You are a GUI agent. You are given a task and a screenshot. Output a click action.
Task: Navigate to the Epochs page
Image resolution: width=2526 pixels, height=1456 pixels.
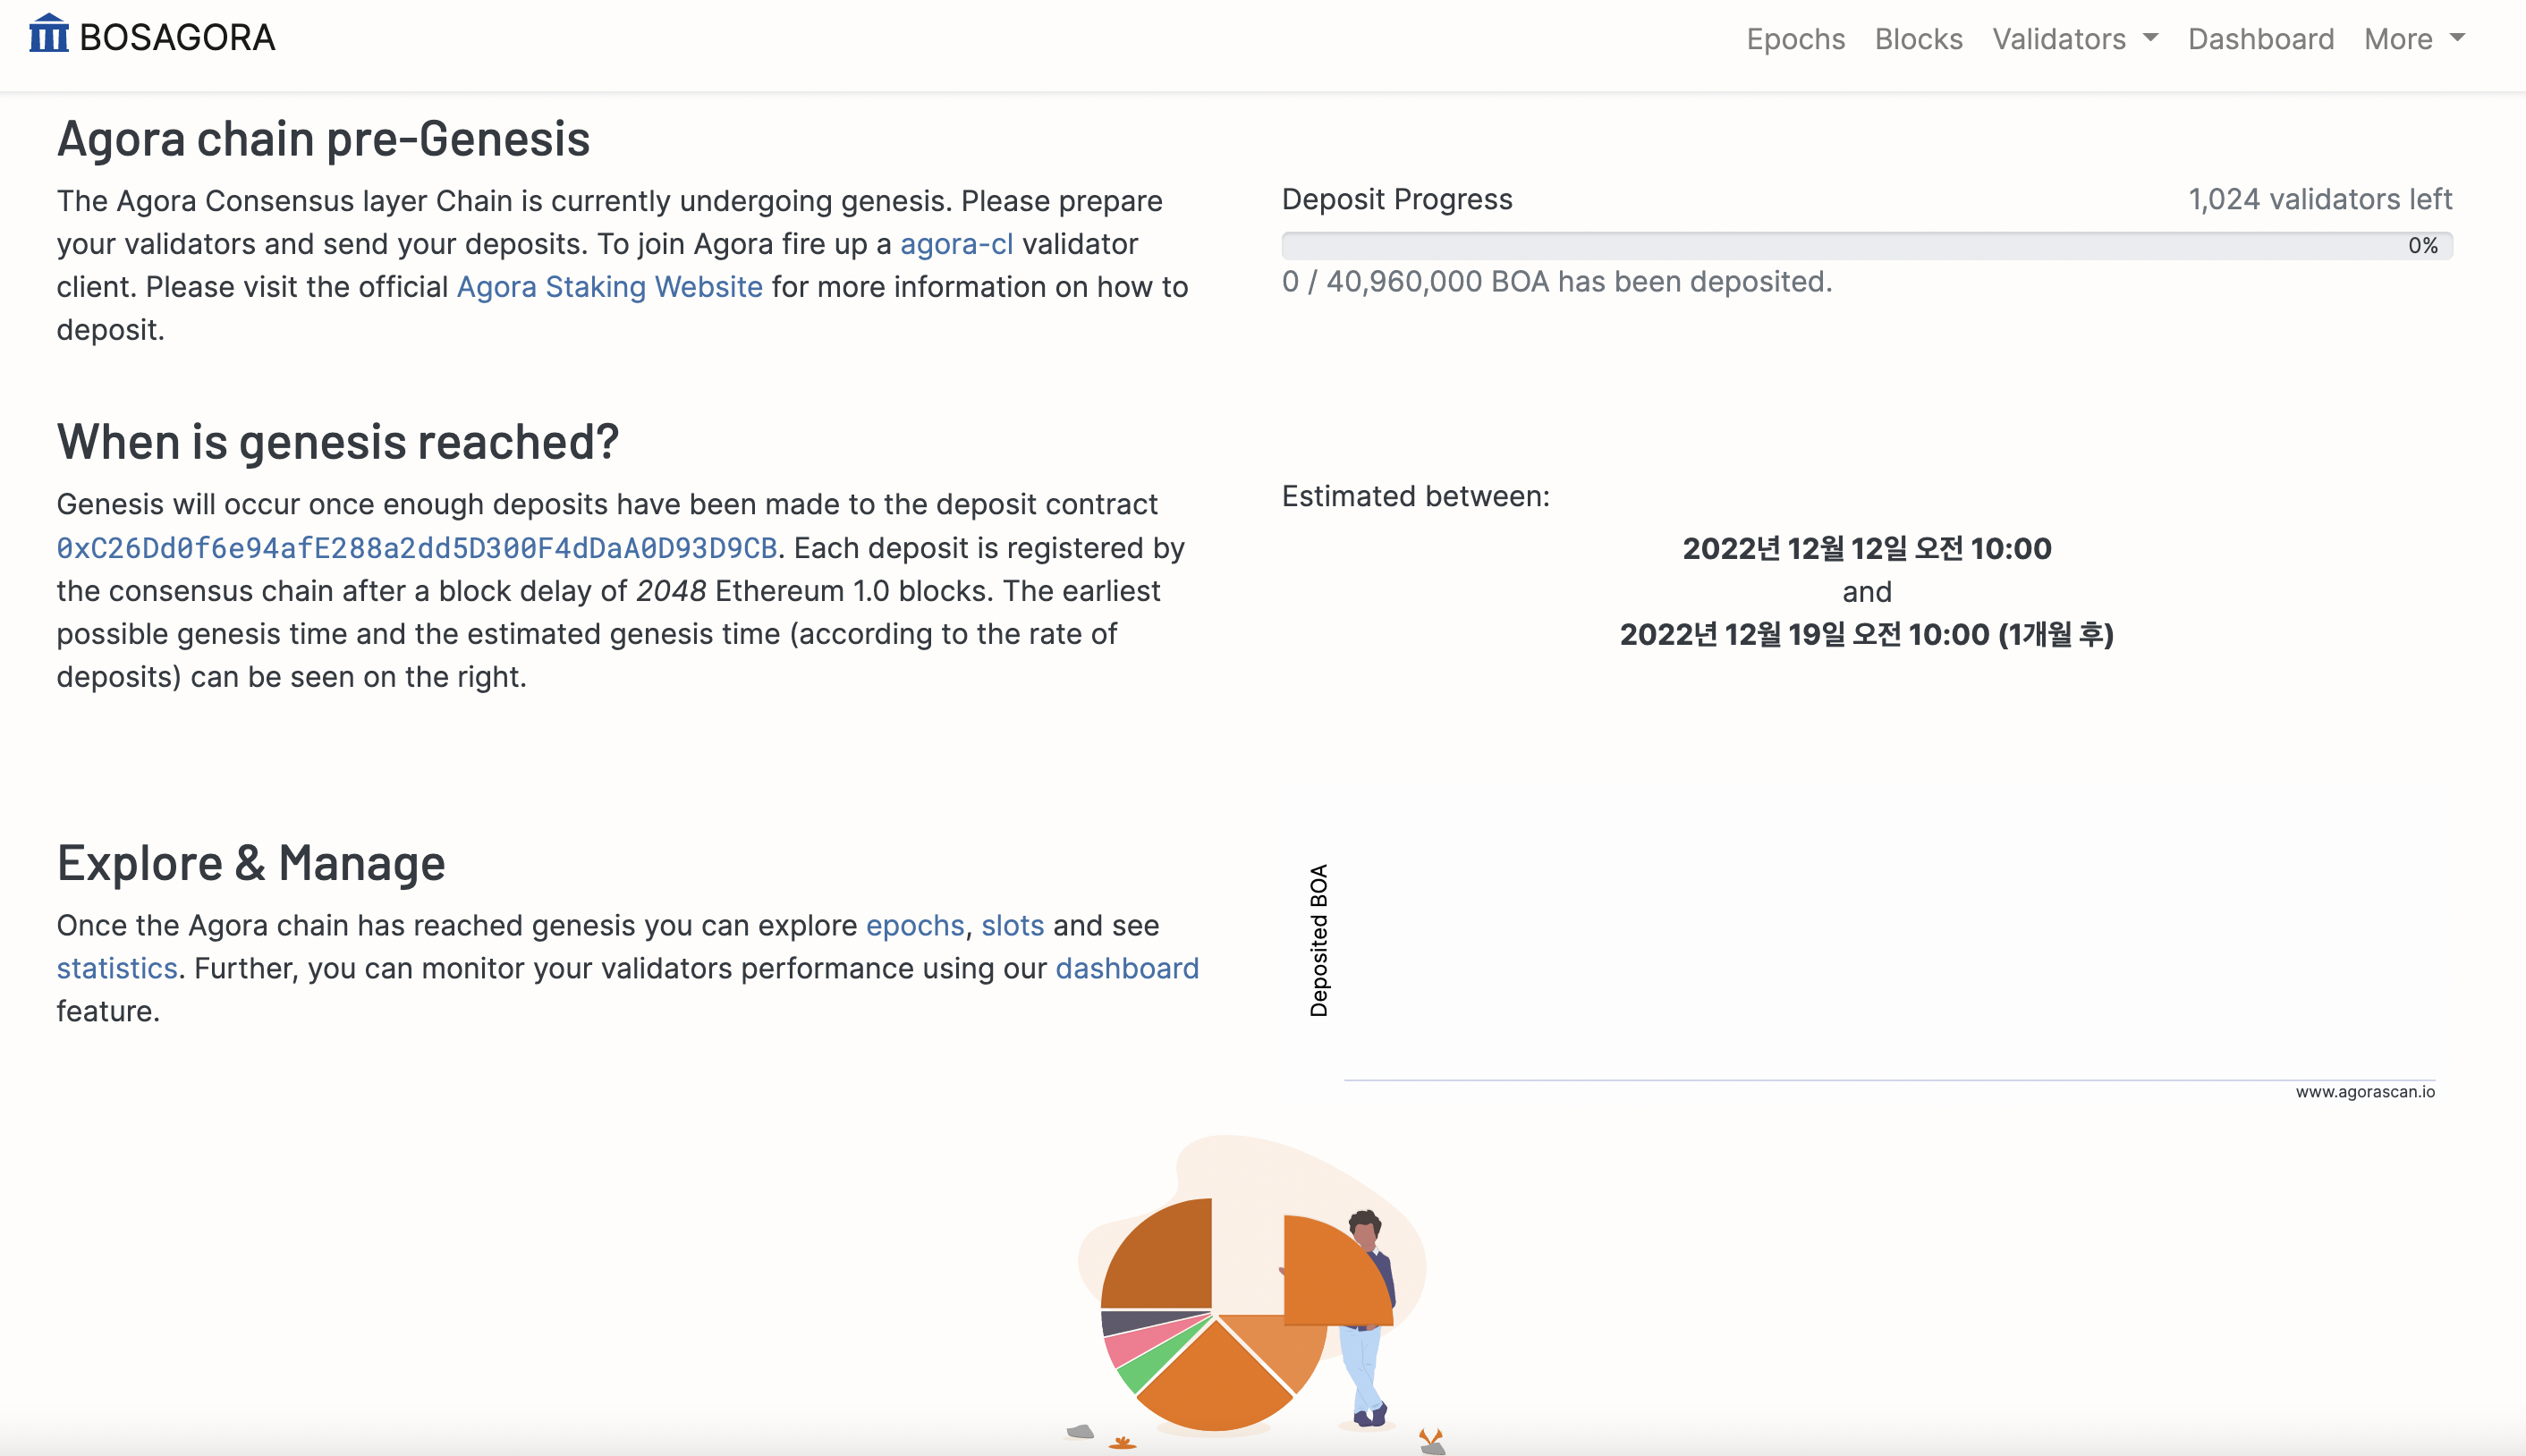coord(1795,38)
